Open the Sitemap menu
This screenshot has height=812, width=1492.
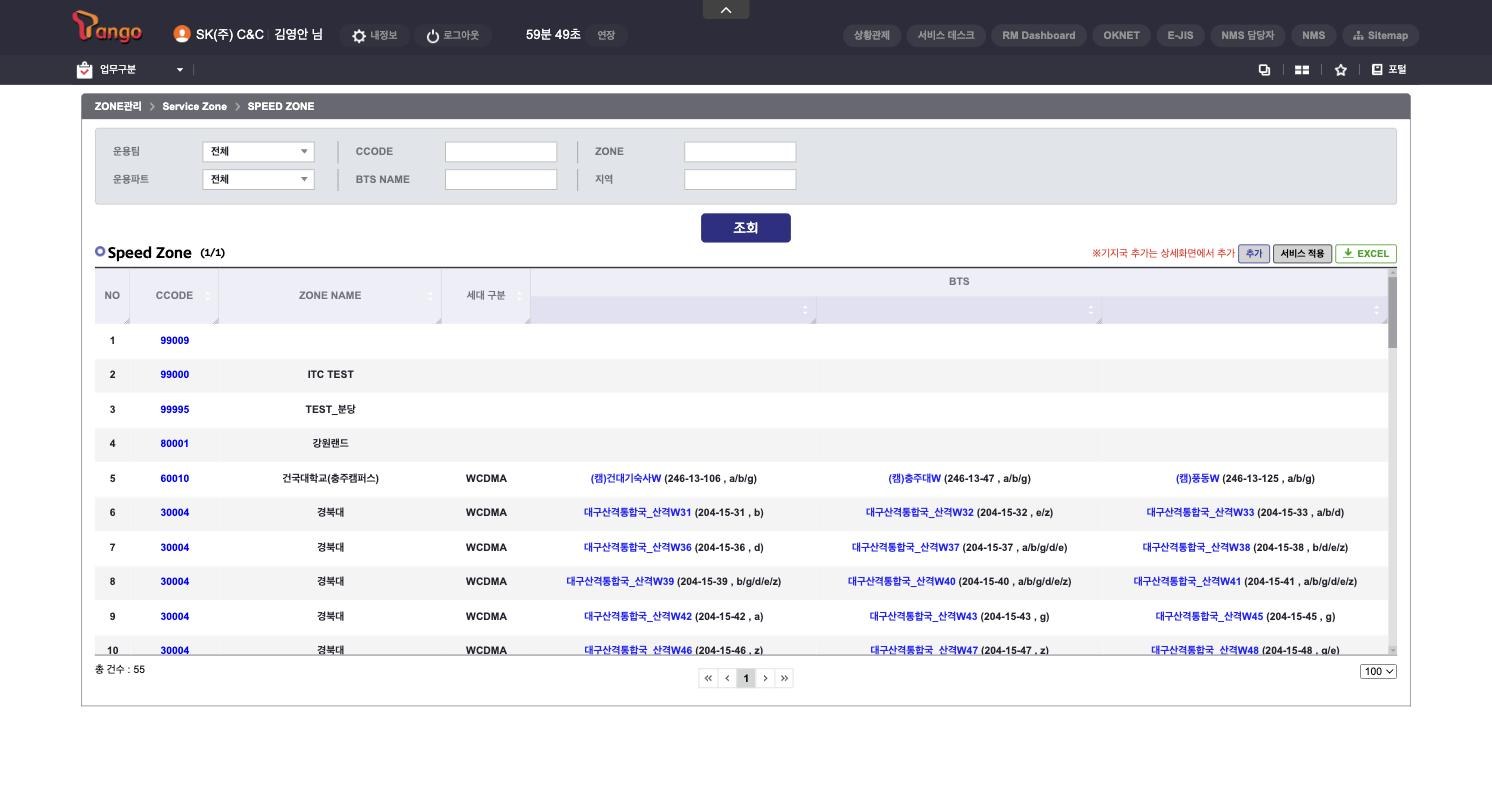1380,35
